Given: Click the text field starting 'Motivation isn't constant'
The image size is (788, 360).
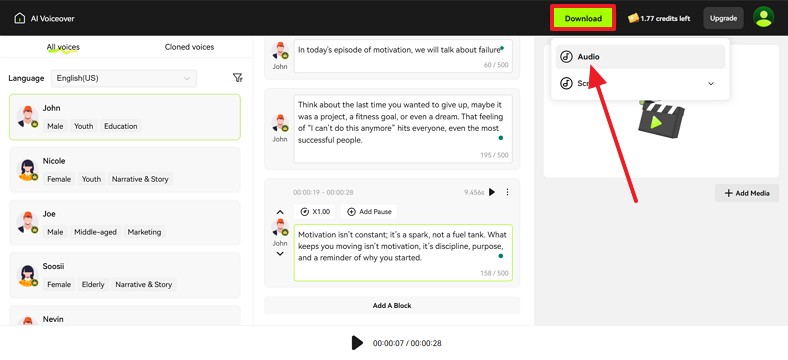Looking at the screenshot, I should (x=403, y=252).
